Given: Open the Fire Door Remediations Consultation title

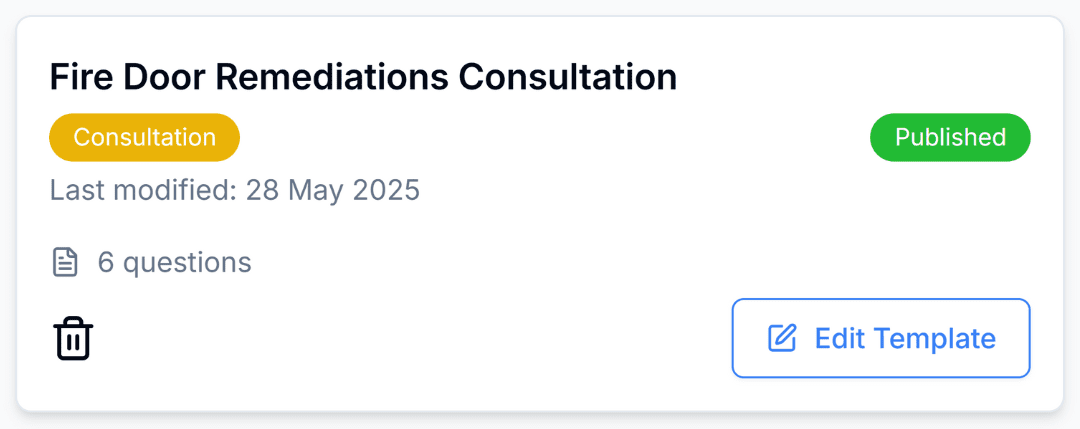Looking at the screenshot, I should pos(363,77).
